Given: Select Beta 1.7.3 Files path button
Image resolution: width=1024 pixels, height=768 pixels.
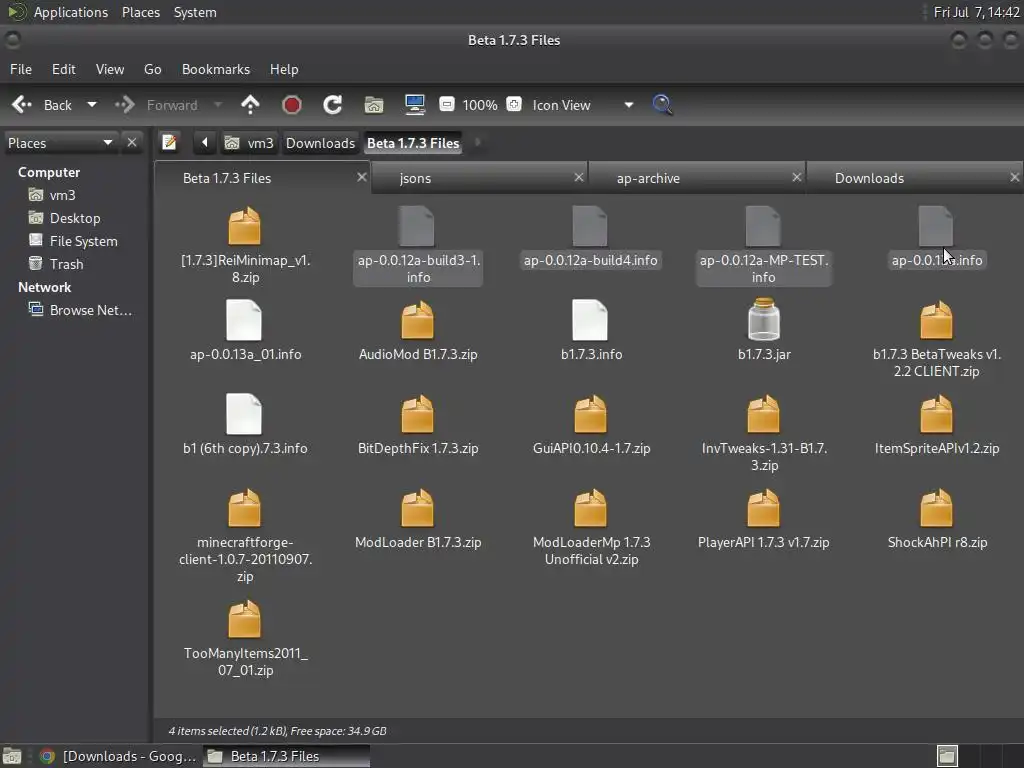Looking at the screenshot, I should 413,143.
